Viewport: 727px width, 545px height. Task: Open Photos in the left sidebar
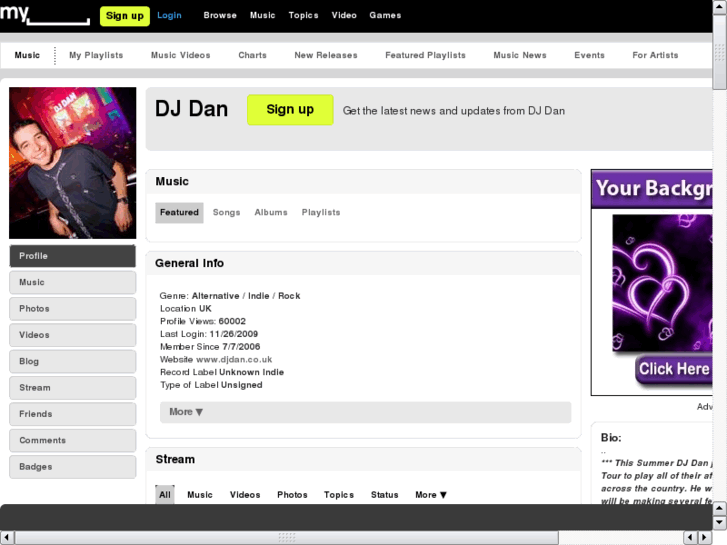[x=73, y=309]
